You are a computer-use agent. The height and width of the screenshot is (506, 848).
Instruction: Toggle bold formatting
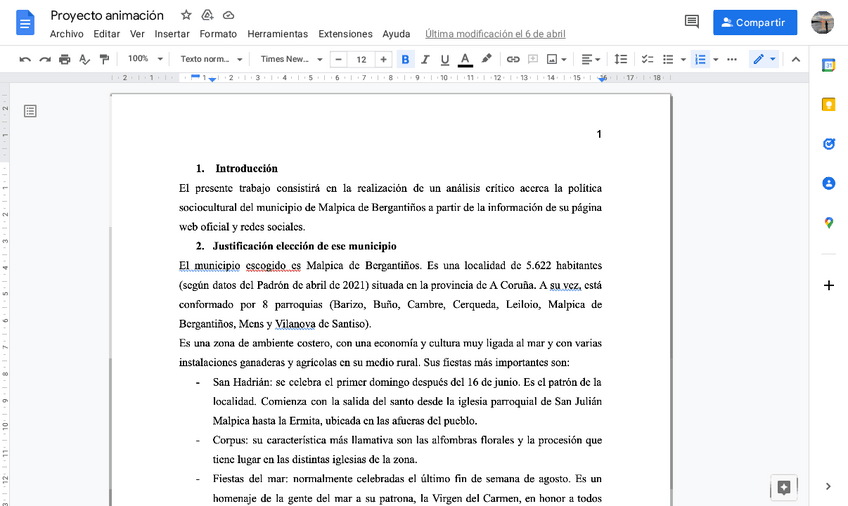[405, 59]
